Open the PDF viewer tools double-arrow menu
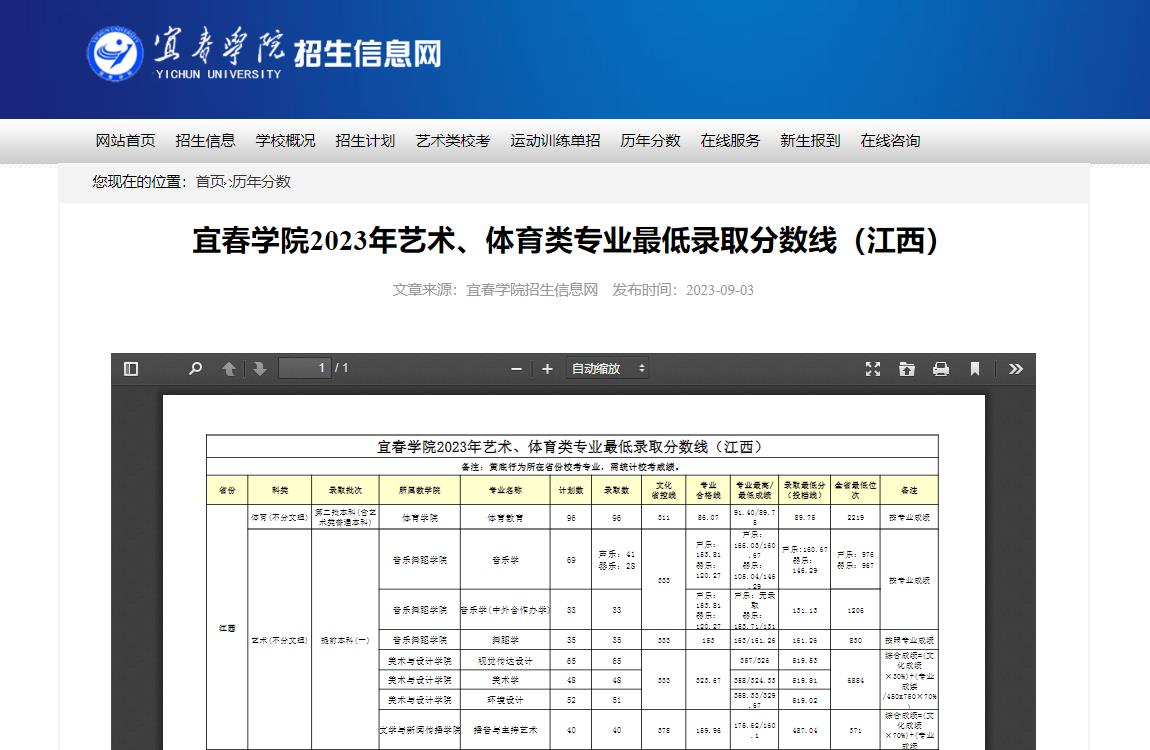1150x750 pixels. coord(1016,369)
